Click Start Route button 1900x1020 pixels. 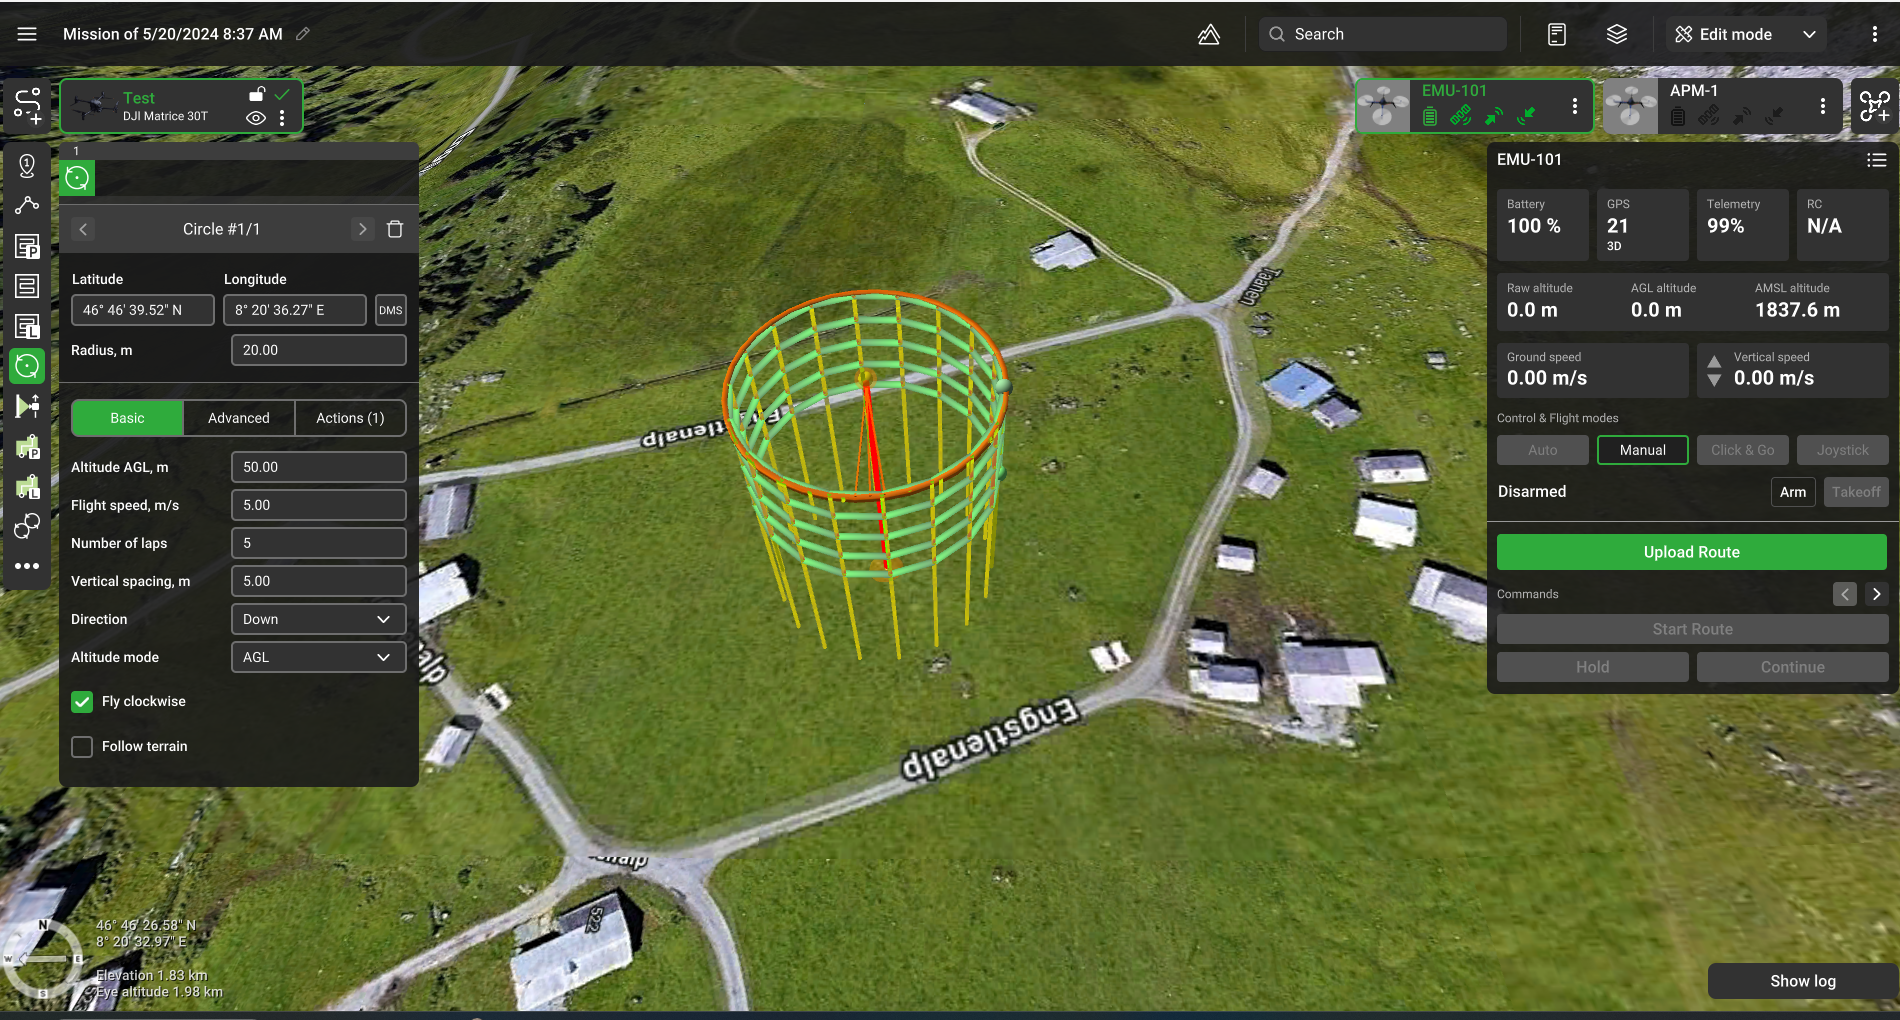(x=1693, y=629)
